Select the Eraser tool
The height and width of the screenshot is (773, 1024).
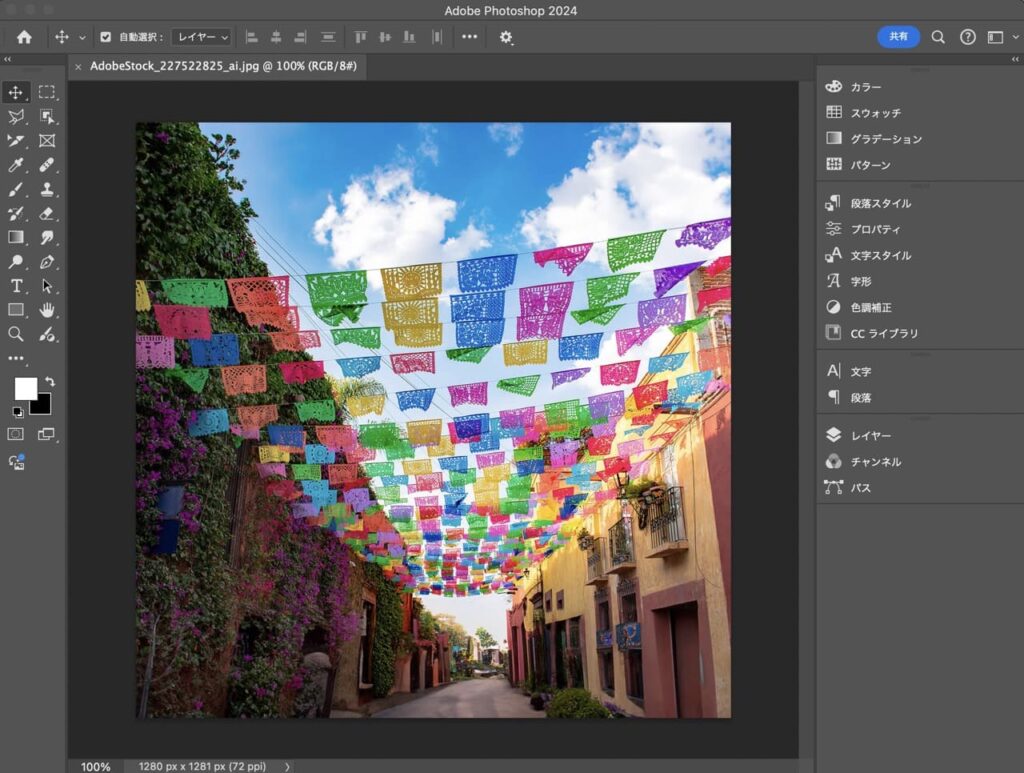47,213
